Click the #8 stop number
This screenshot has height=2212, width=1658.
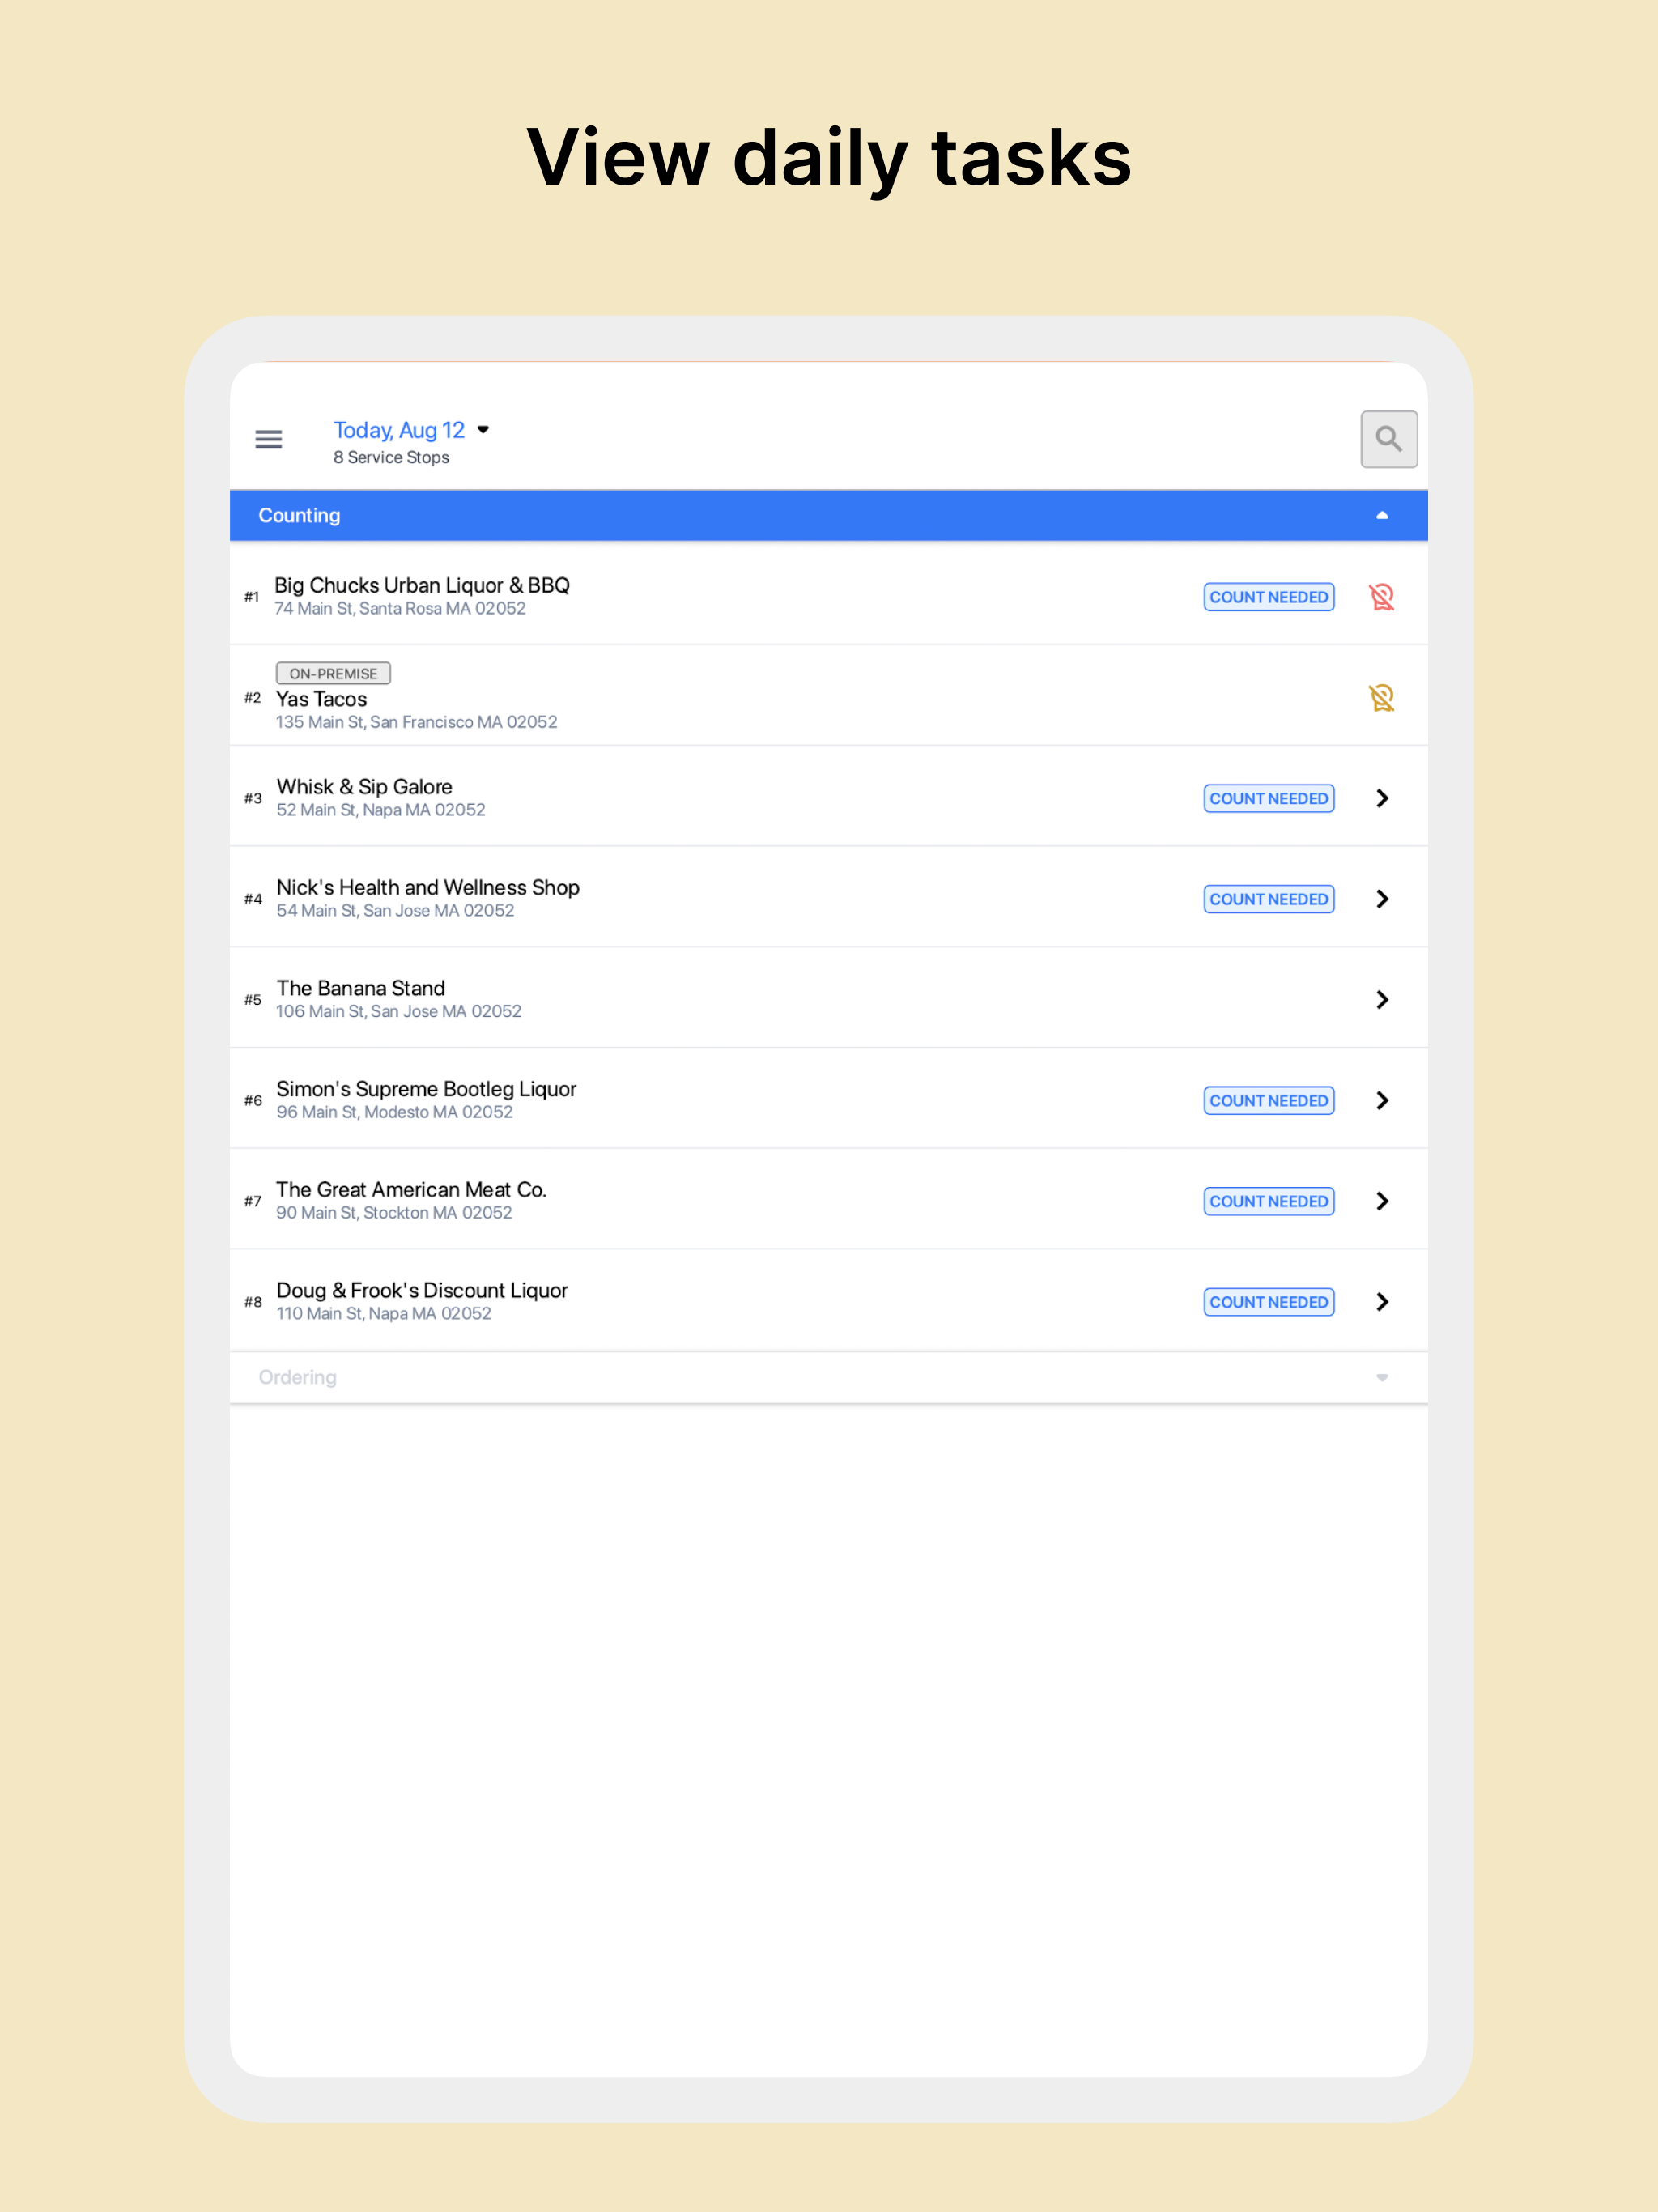tap(252, 1302)
